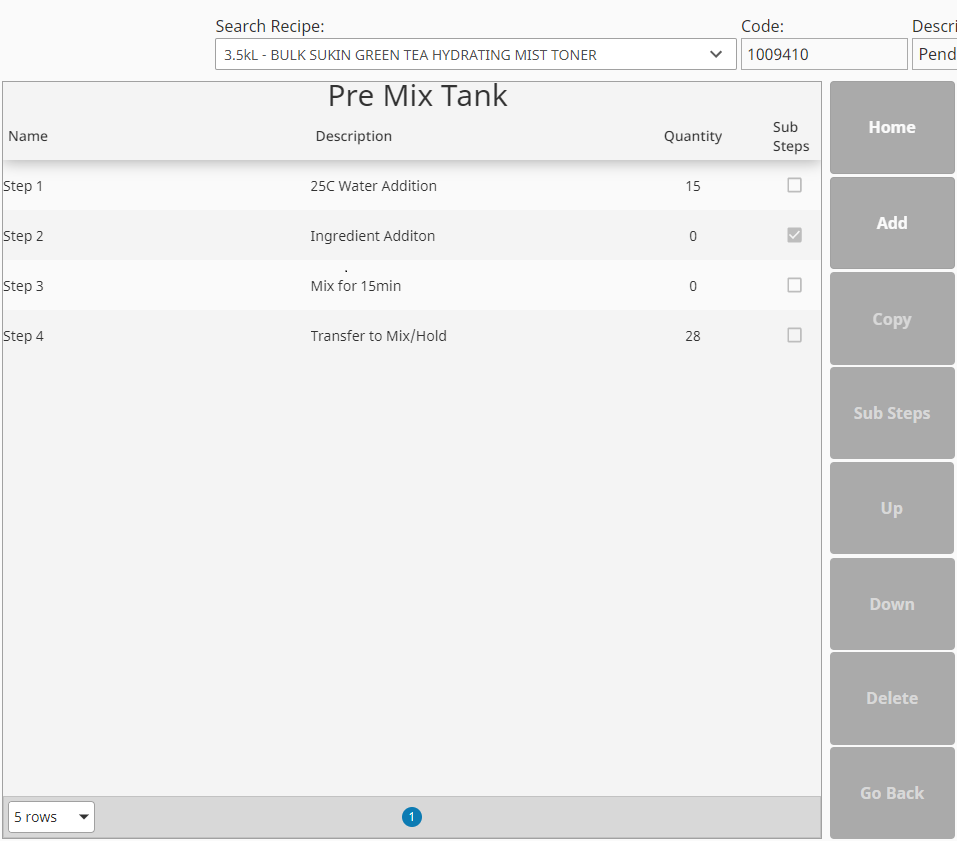Select the Step 4 row name
The height and width of the screenshot is (841, 957).
click(23, 336)
